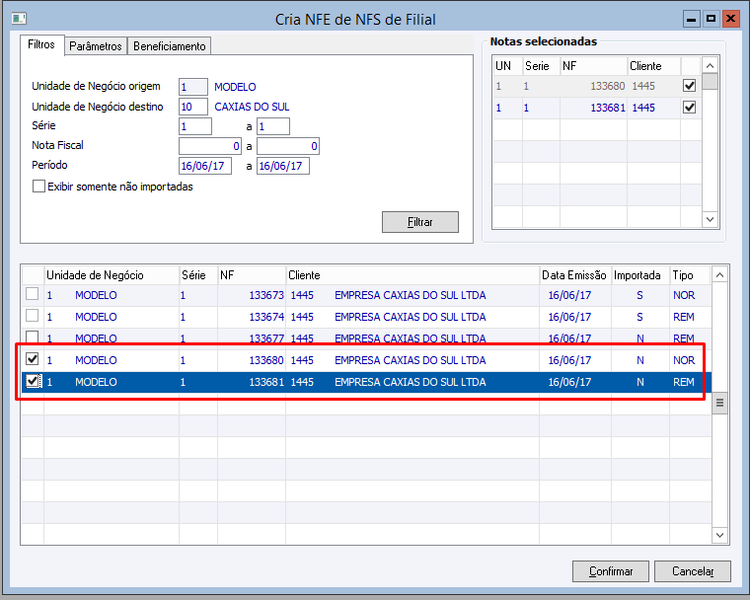Minimize the Cria NFE window
Image resolution: width=750 pixels, height=600 pixels.
tap(691, 19)
